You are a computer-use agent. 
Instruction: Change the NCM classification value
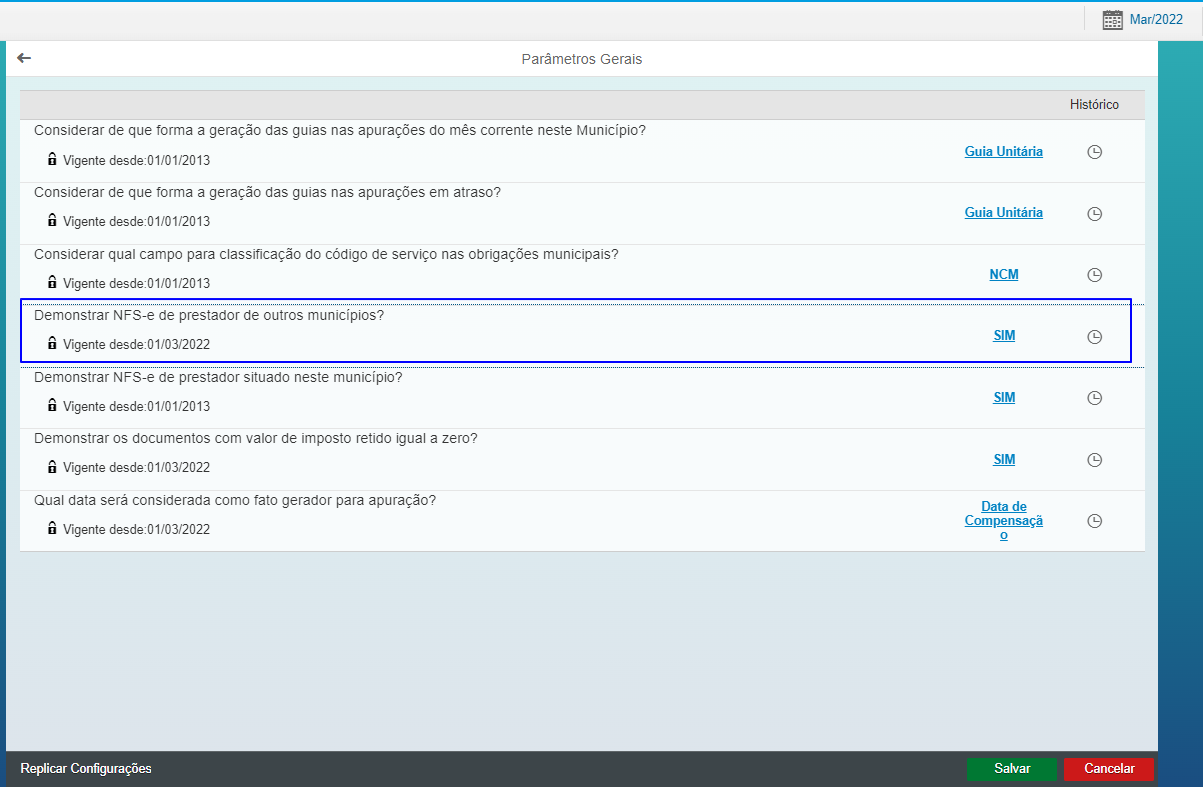tap(1003, 275)
